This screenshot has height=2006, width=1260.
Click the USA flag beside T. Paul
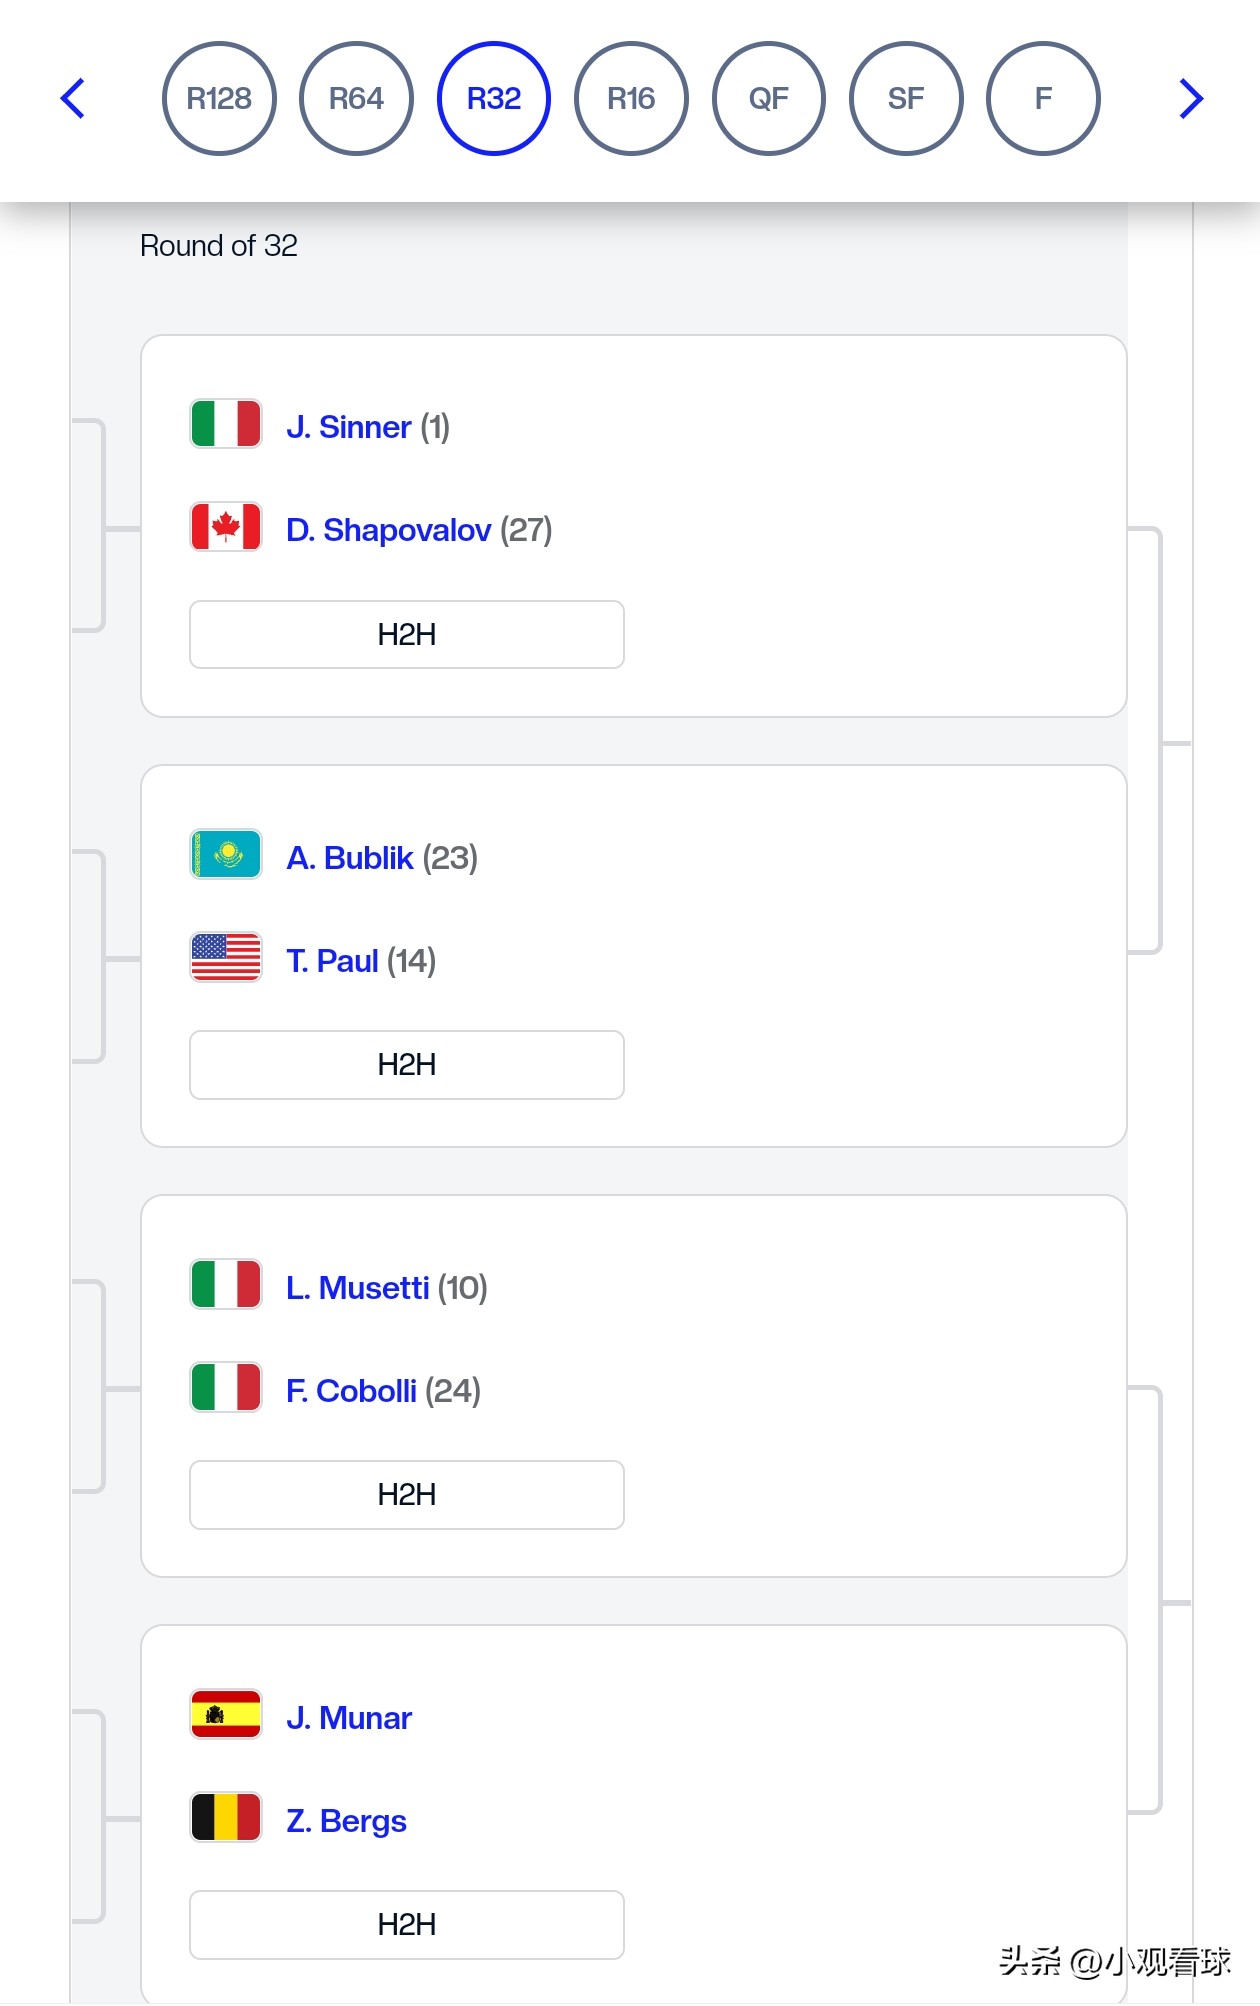tap(226, 958)
